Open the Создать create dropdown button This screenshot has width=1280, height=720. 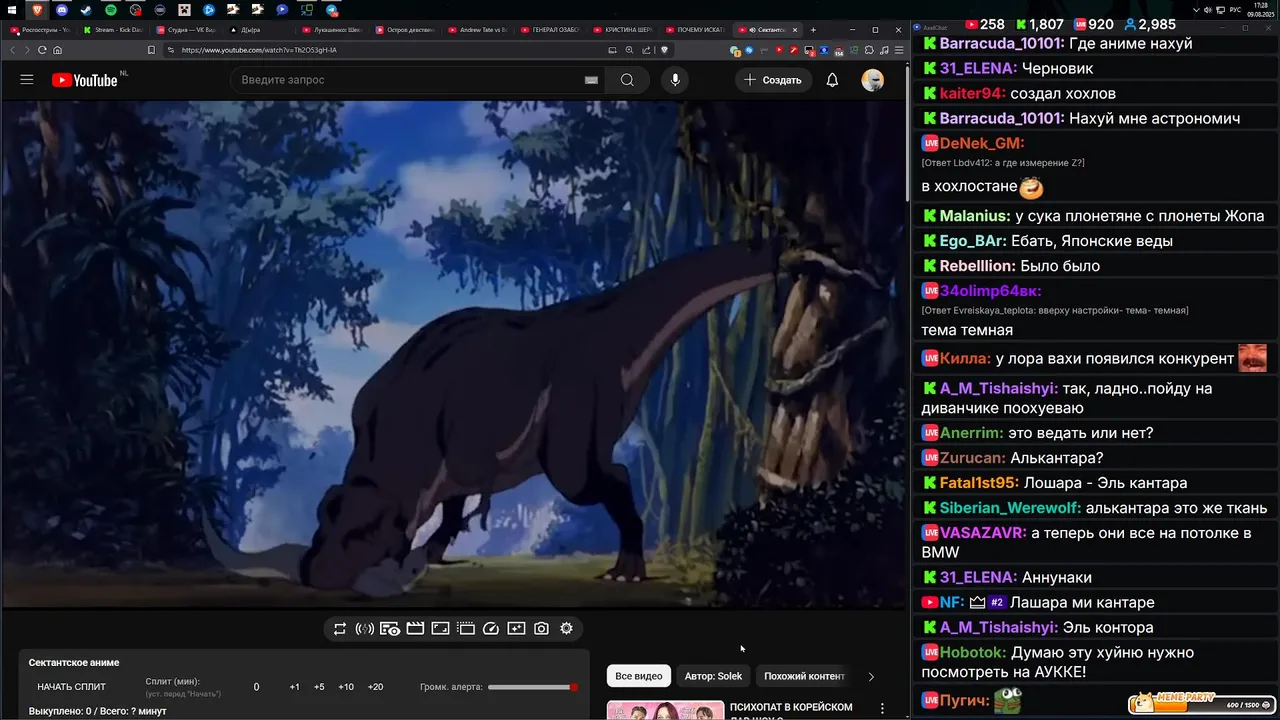pyautogui.click(x=772, y=80)
